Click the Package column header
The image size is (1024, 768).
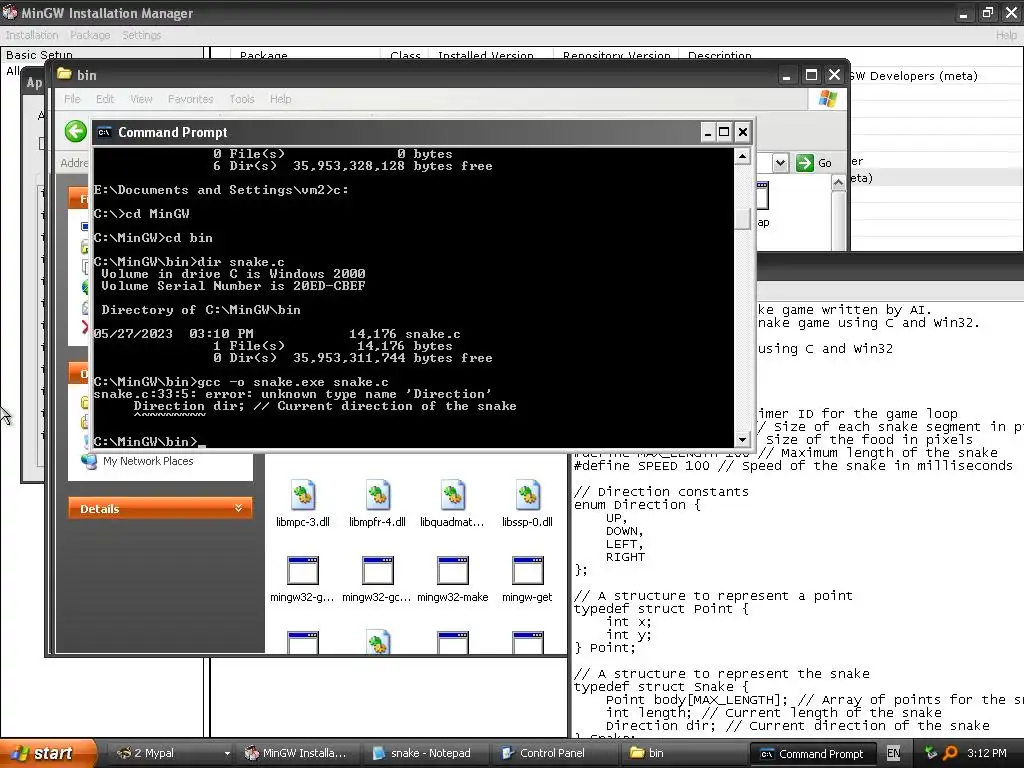click(x=263, y=56)
